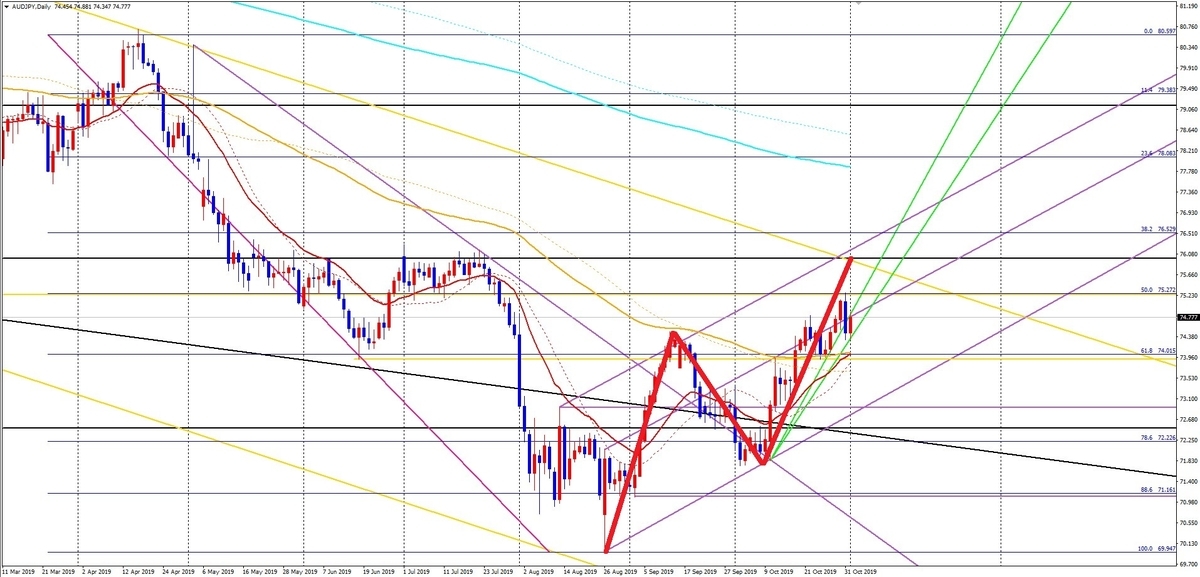This screenshot has width=1200, height=577.
Task: Click the 71.830 price scale value
Action: tap(1189, 461)
